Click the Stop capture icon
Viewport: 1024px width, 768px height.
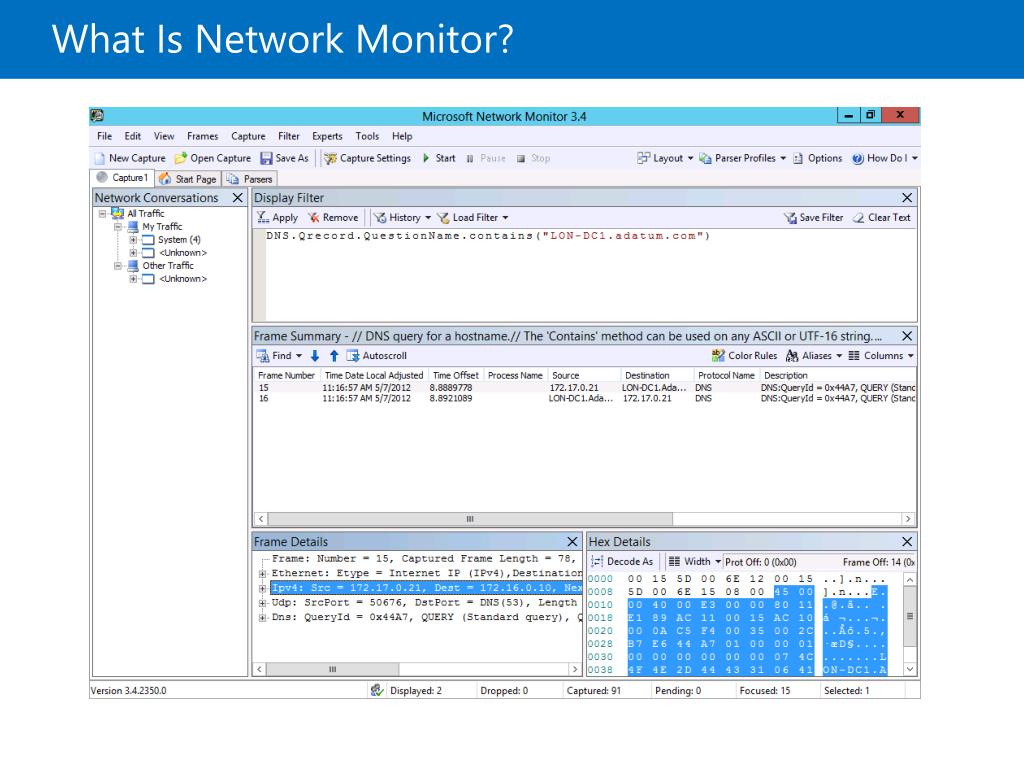pos(520,158)
